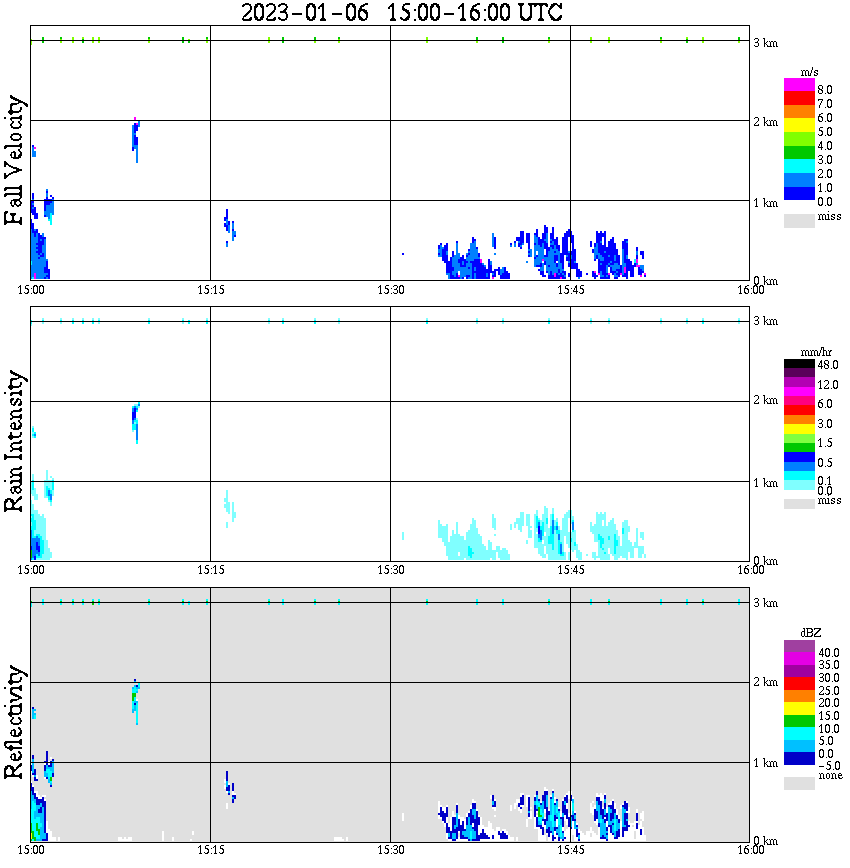The width and height of the screenshot is (850, 868).
Task: Click the m/s unit label above velocity legend
Action: coord(809,73)
